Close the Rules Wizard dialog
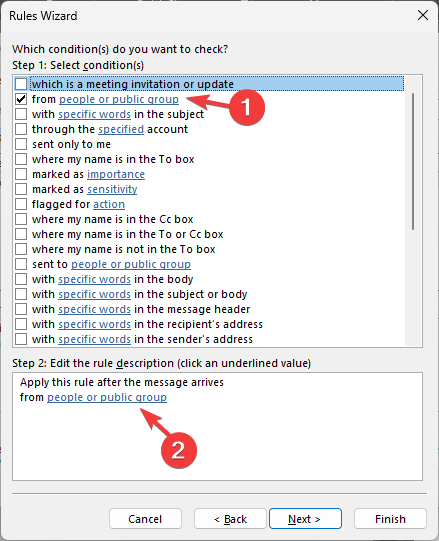This screenshot has width=439, height=541. [423, 15]
